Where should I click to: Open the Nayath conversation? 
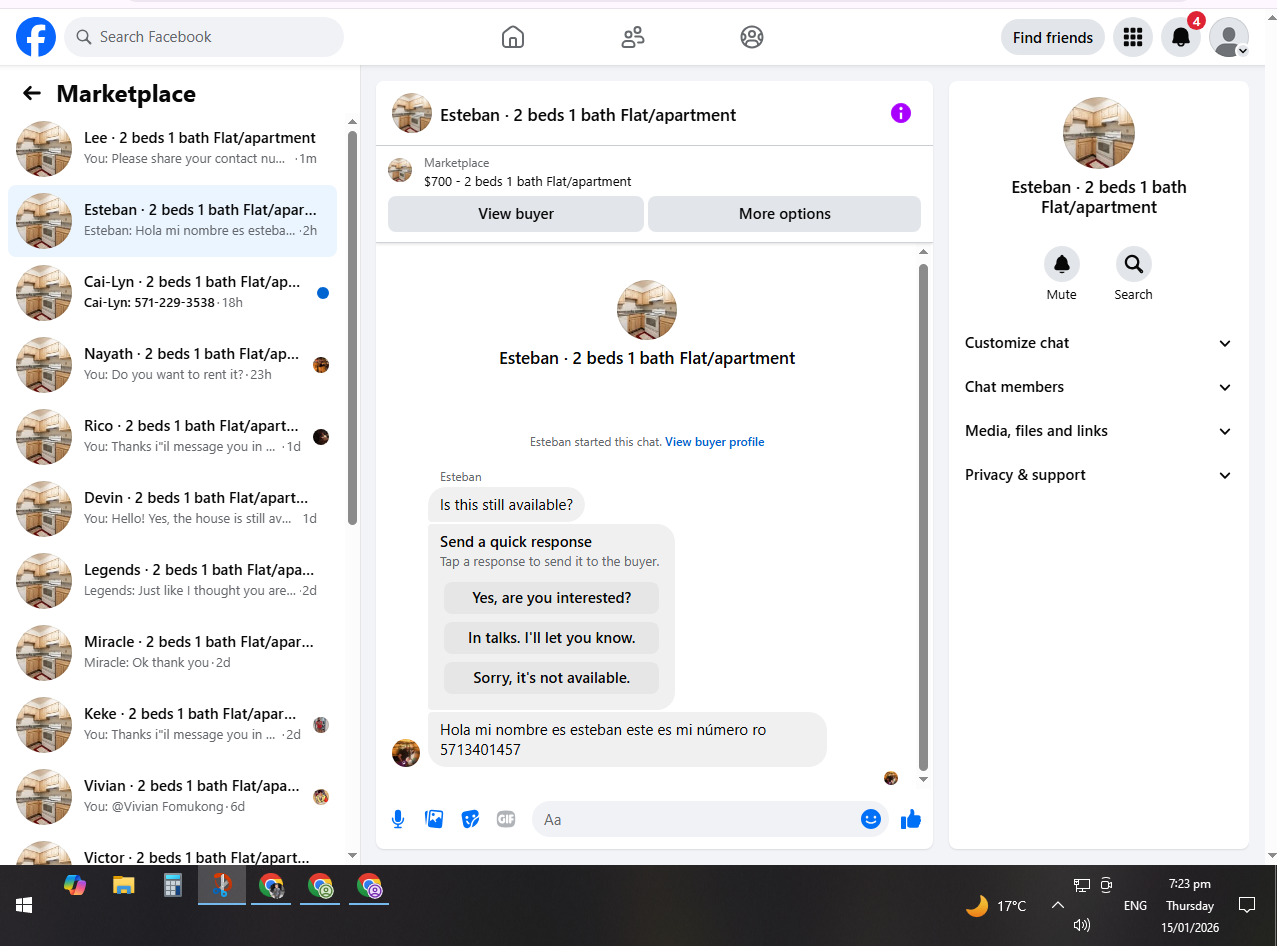[172, 365]
